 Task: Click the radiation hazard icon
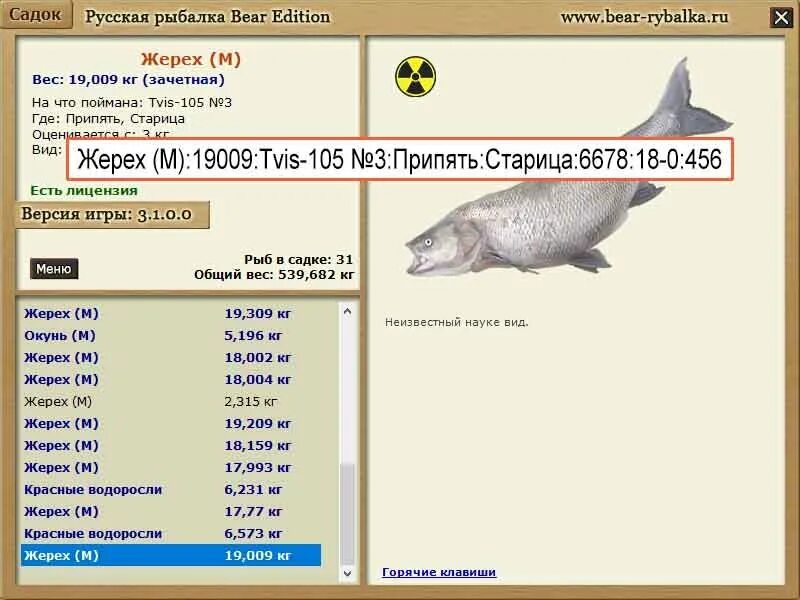click(x=415, y=73)
